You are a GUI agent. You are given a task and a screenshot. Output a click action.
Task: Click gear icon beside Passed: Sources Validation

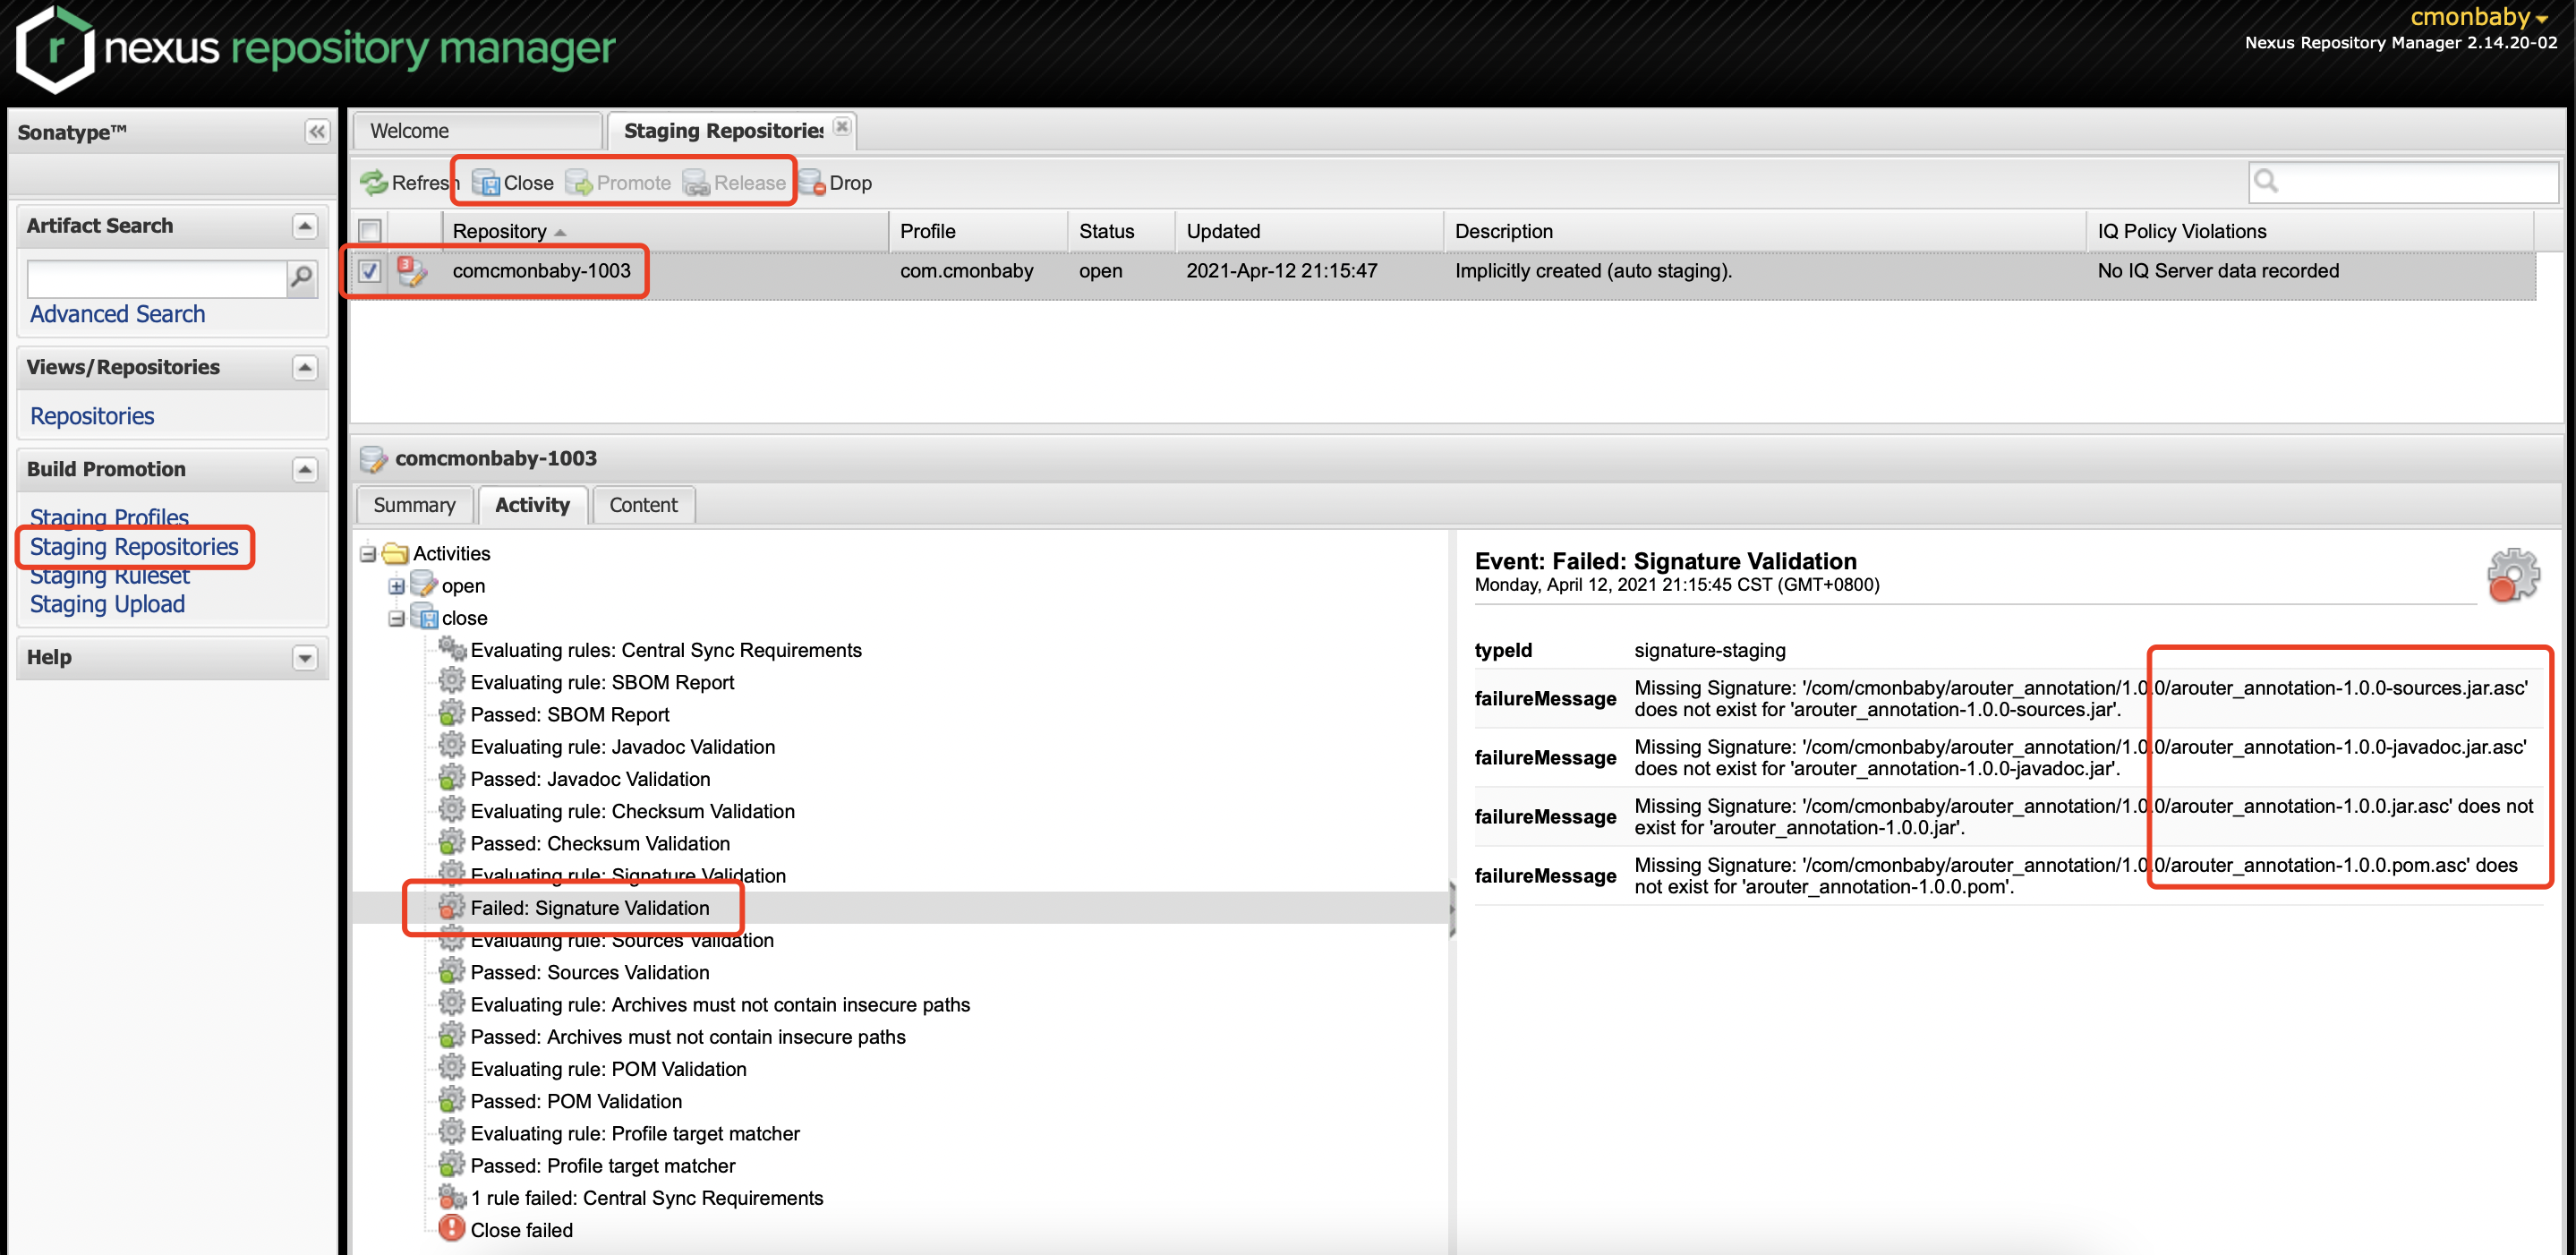pyautogui.click(x=452, y=971)
